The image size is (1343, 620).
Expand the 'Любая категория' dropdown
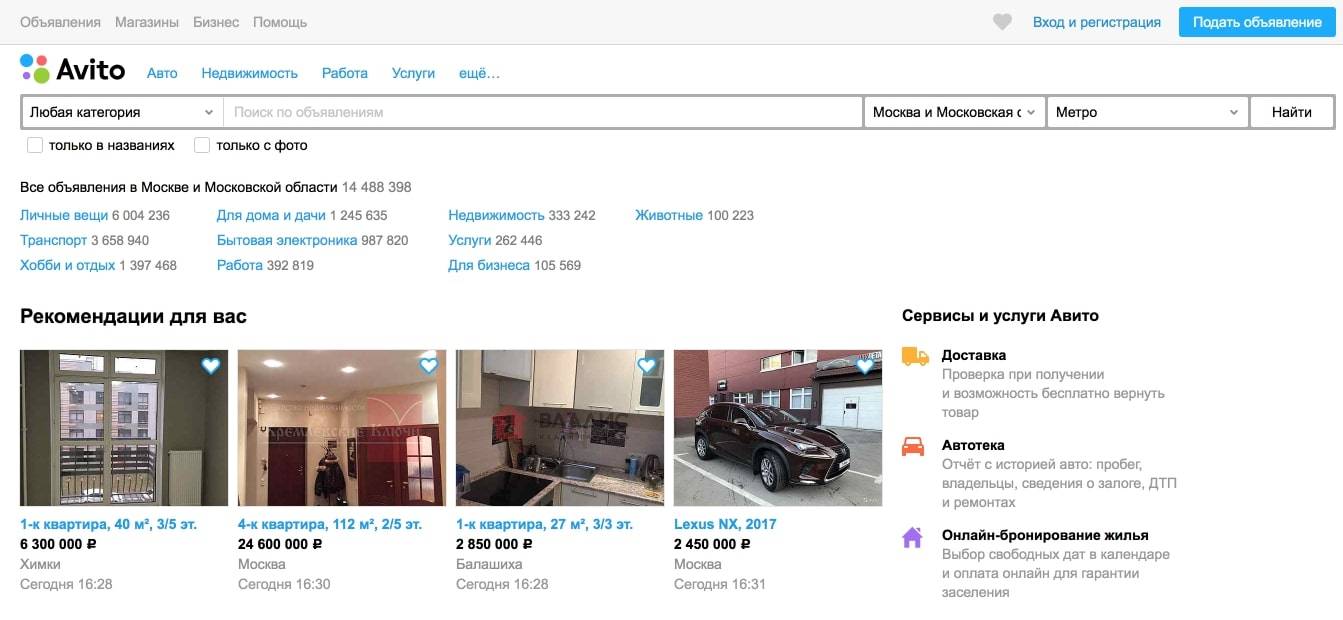click(x=122, y=112)
